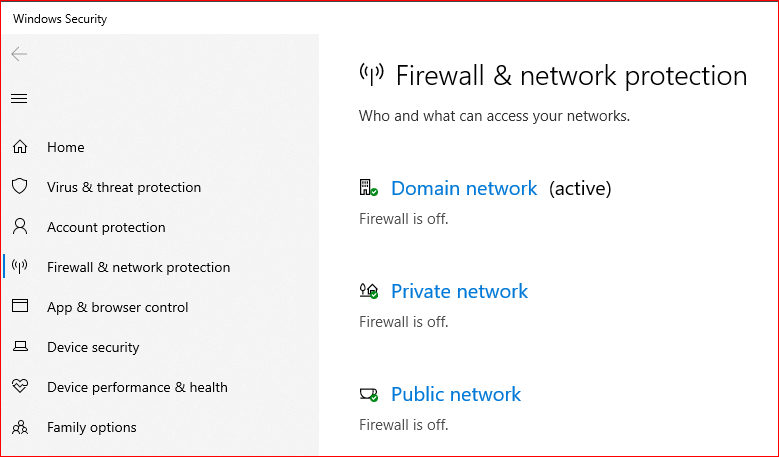Open the Domain network settings link
The image size is (779, 457).
(463, 188)
